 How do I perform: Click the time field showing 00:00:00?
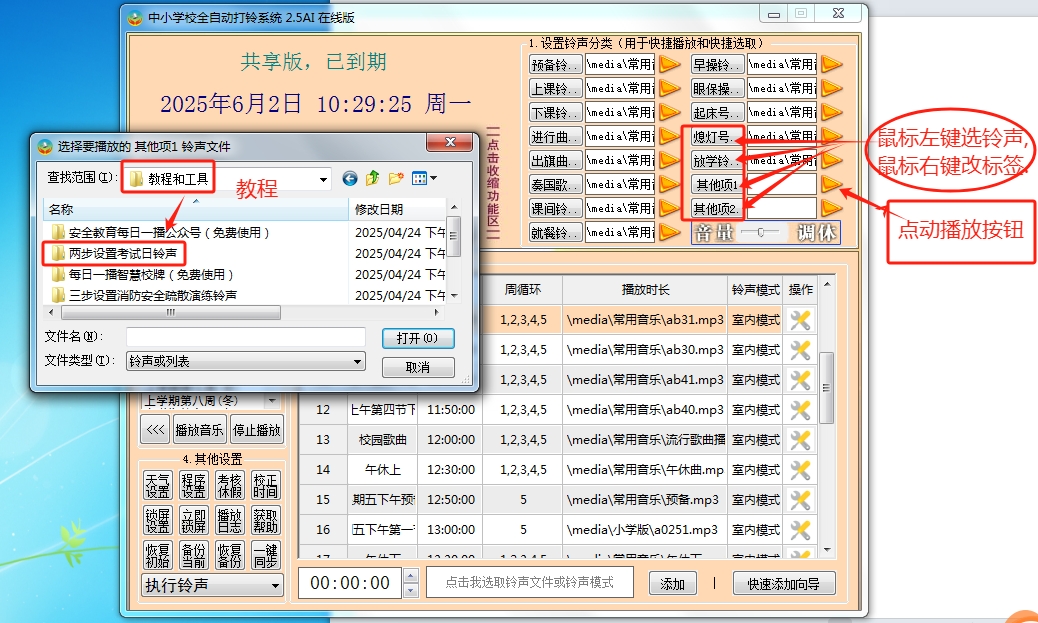point(350,583)
